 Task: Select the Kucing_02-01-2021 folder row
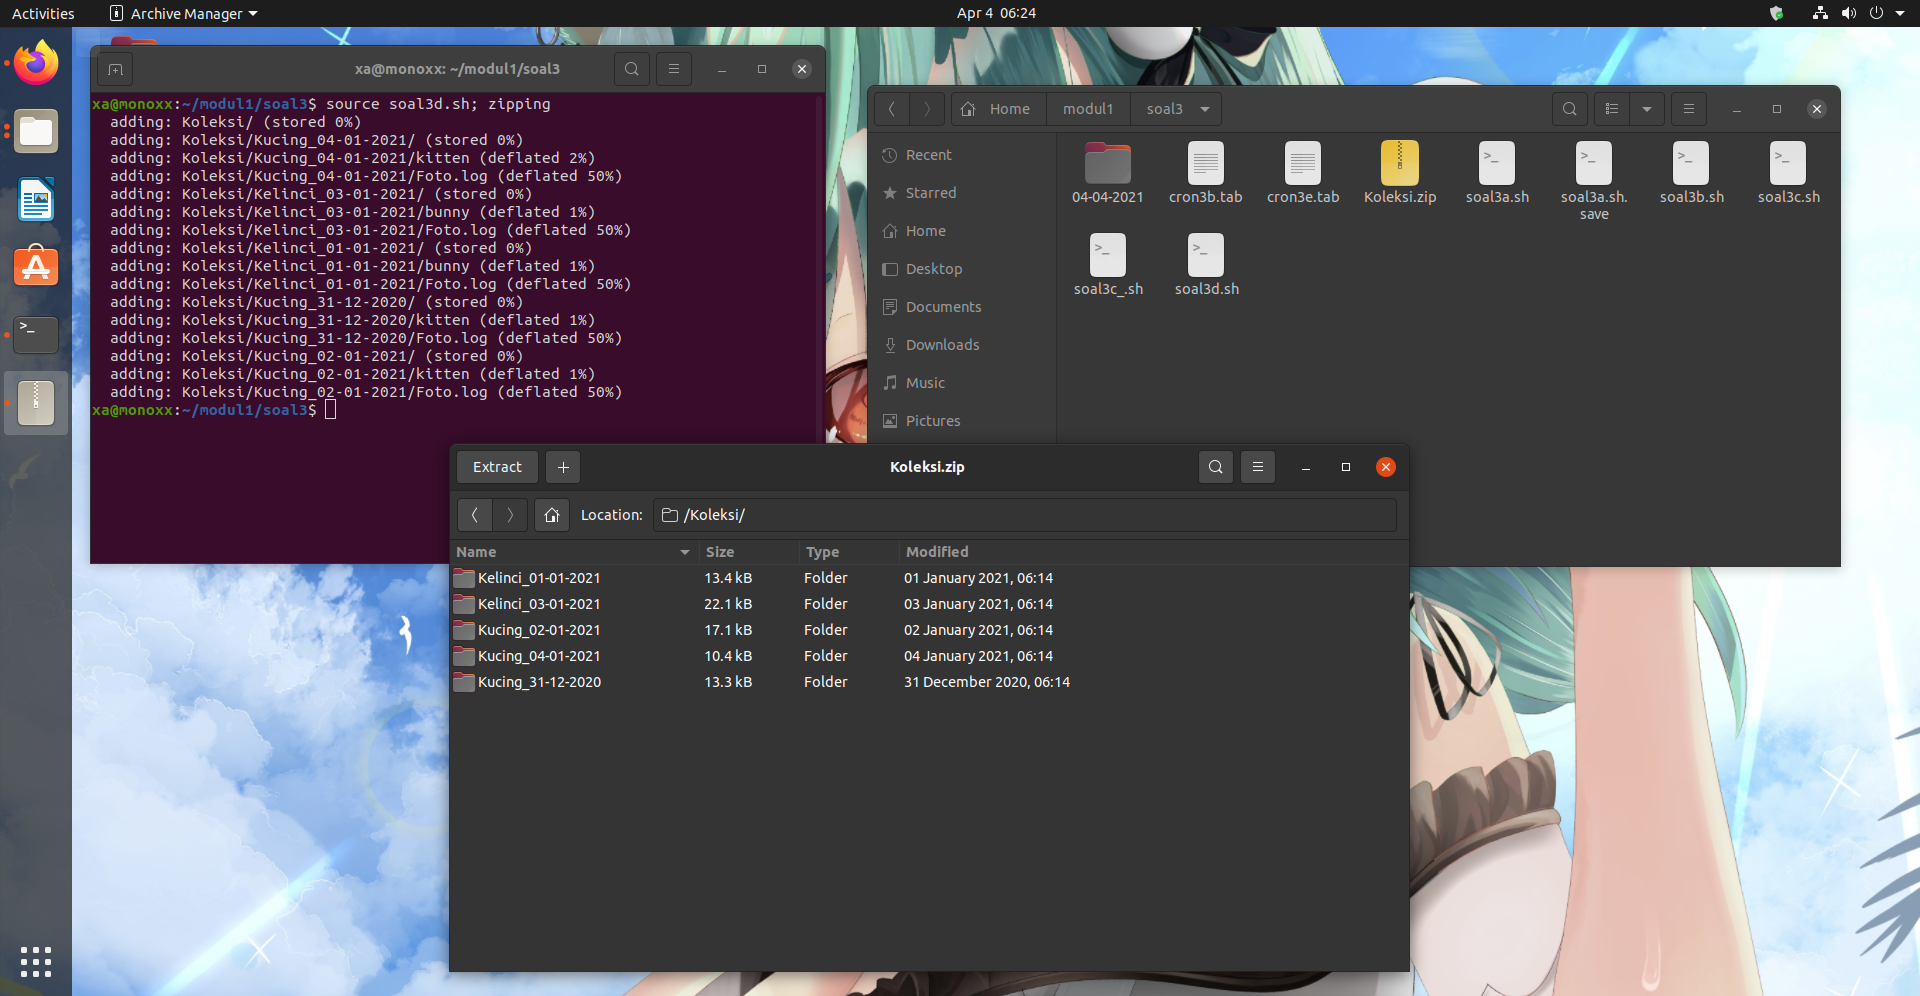click(x=929, y=630)
